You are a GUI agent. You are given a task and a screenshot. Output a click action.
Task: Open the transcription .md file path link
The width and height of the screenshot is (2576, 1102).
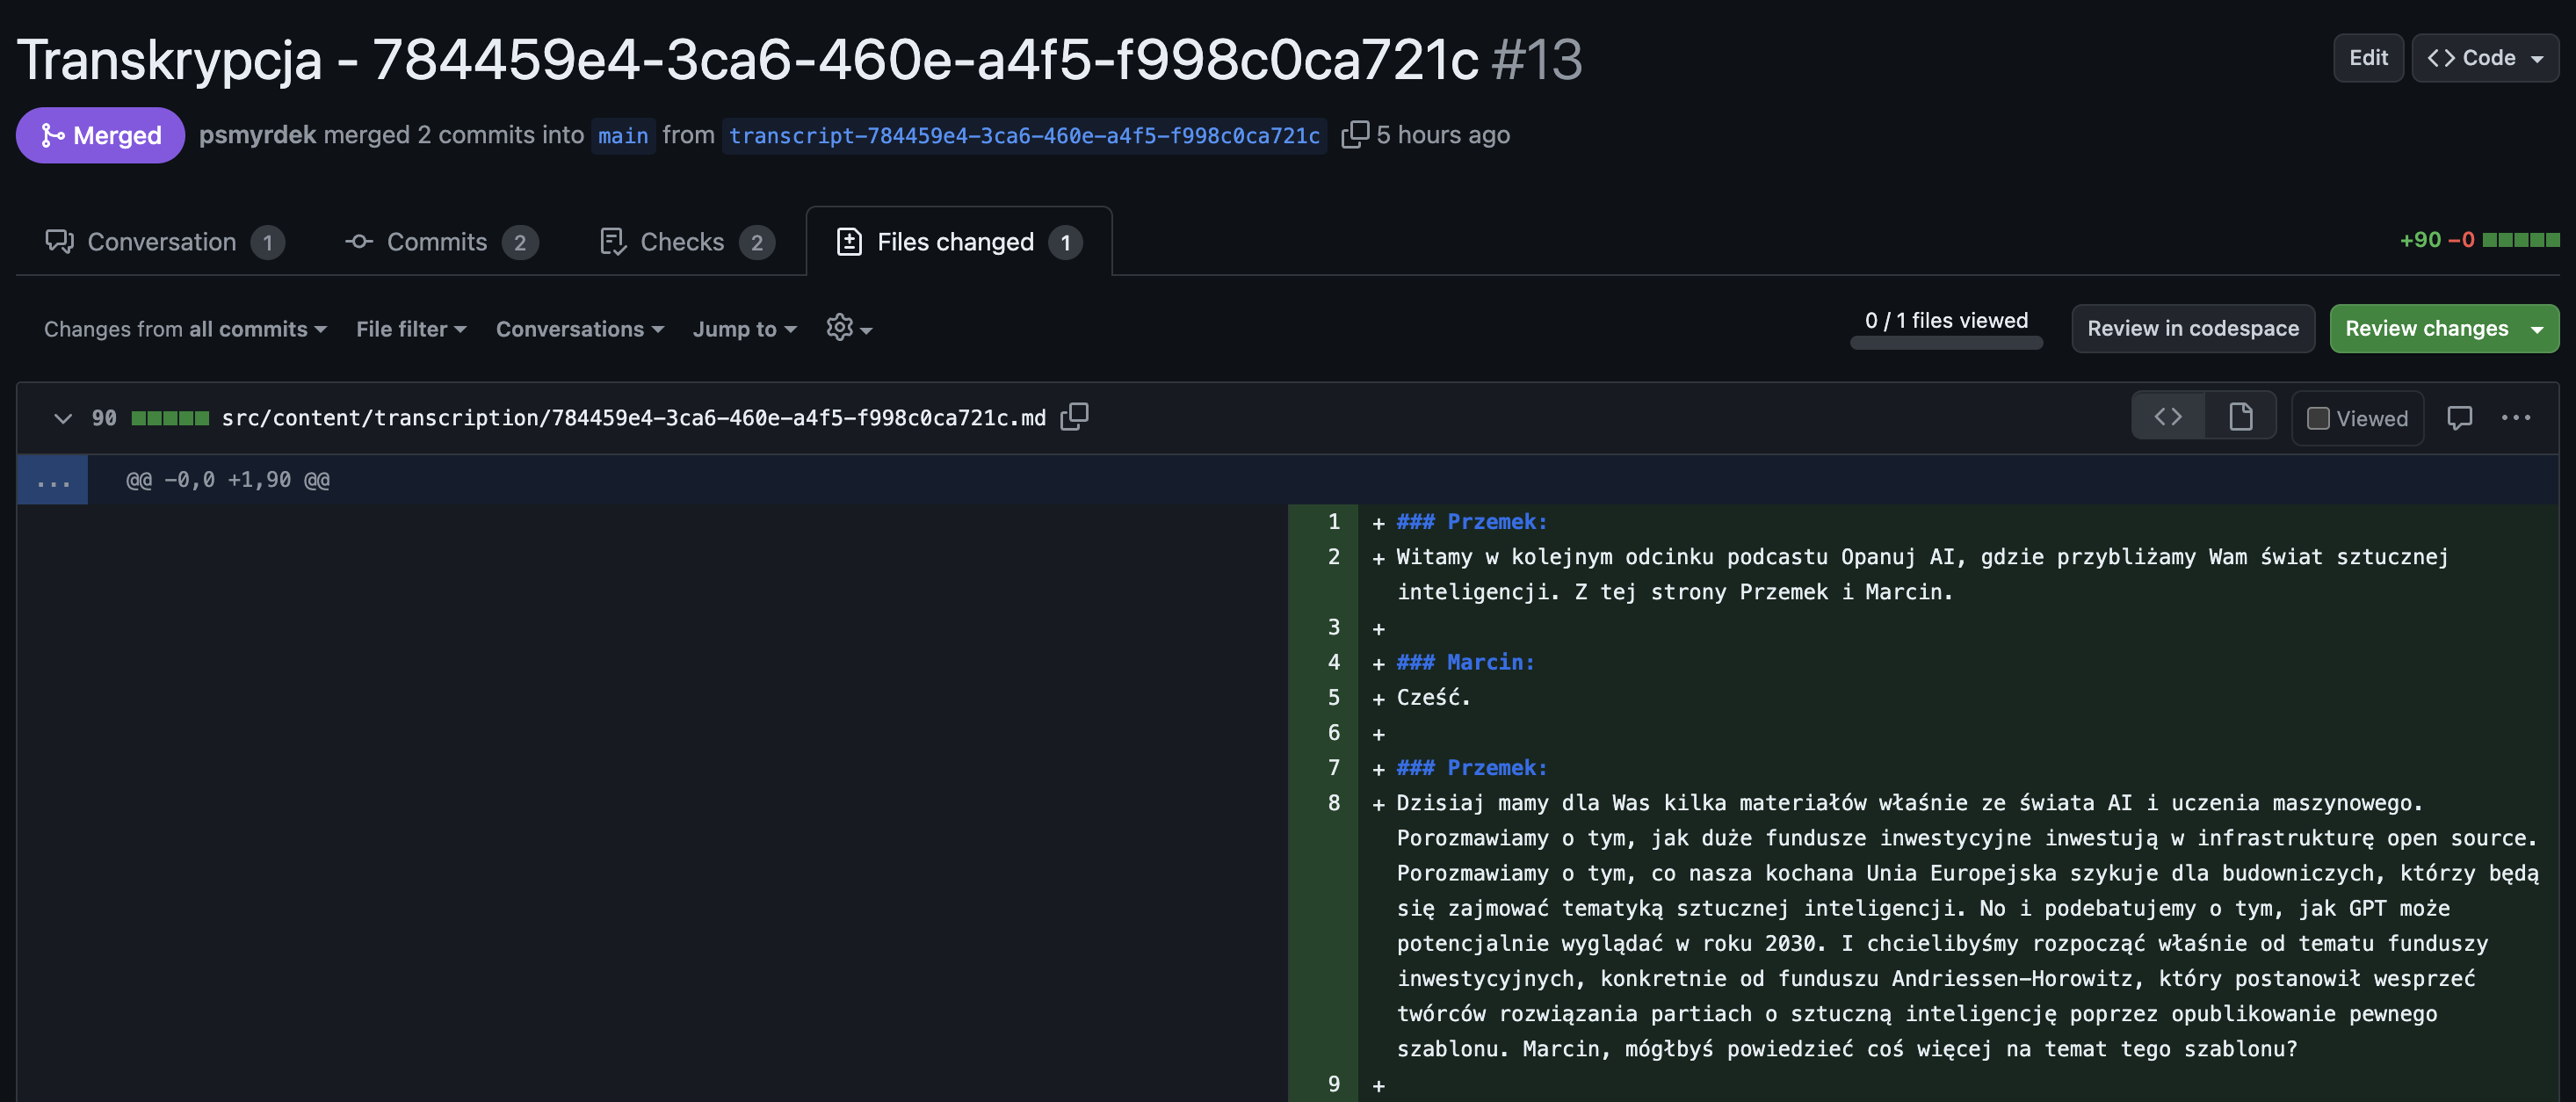(633, 418)
